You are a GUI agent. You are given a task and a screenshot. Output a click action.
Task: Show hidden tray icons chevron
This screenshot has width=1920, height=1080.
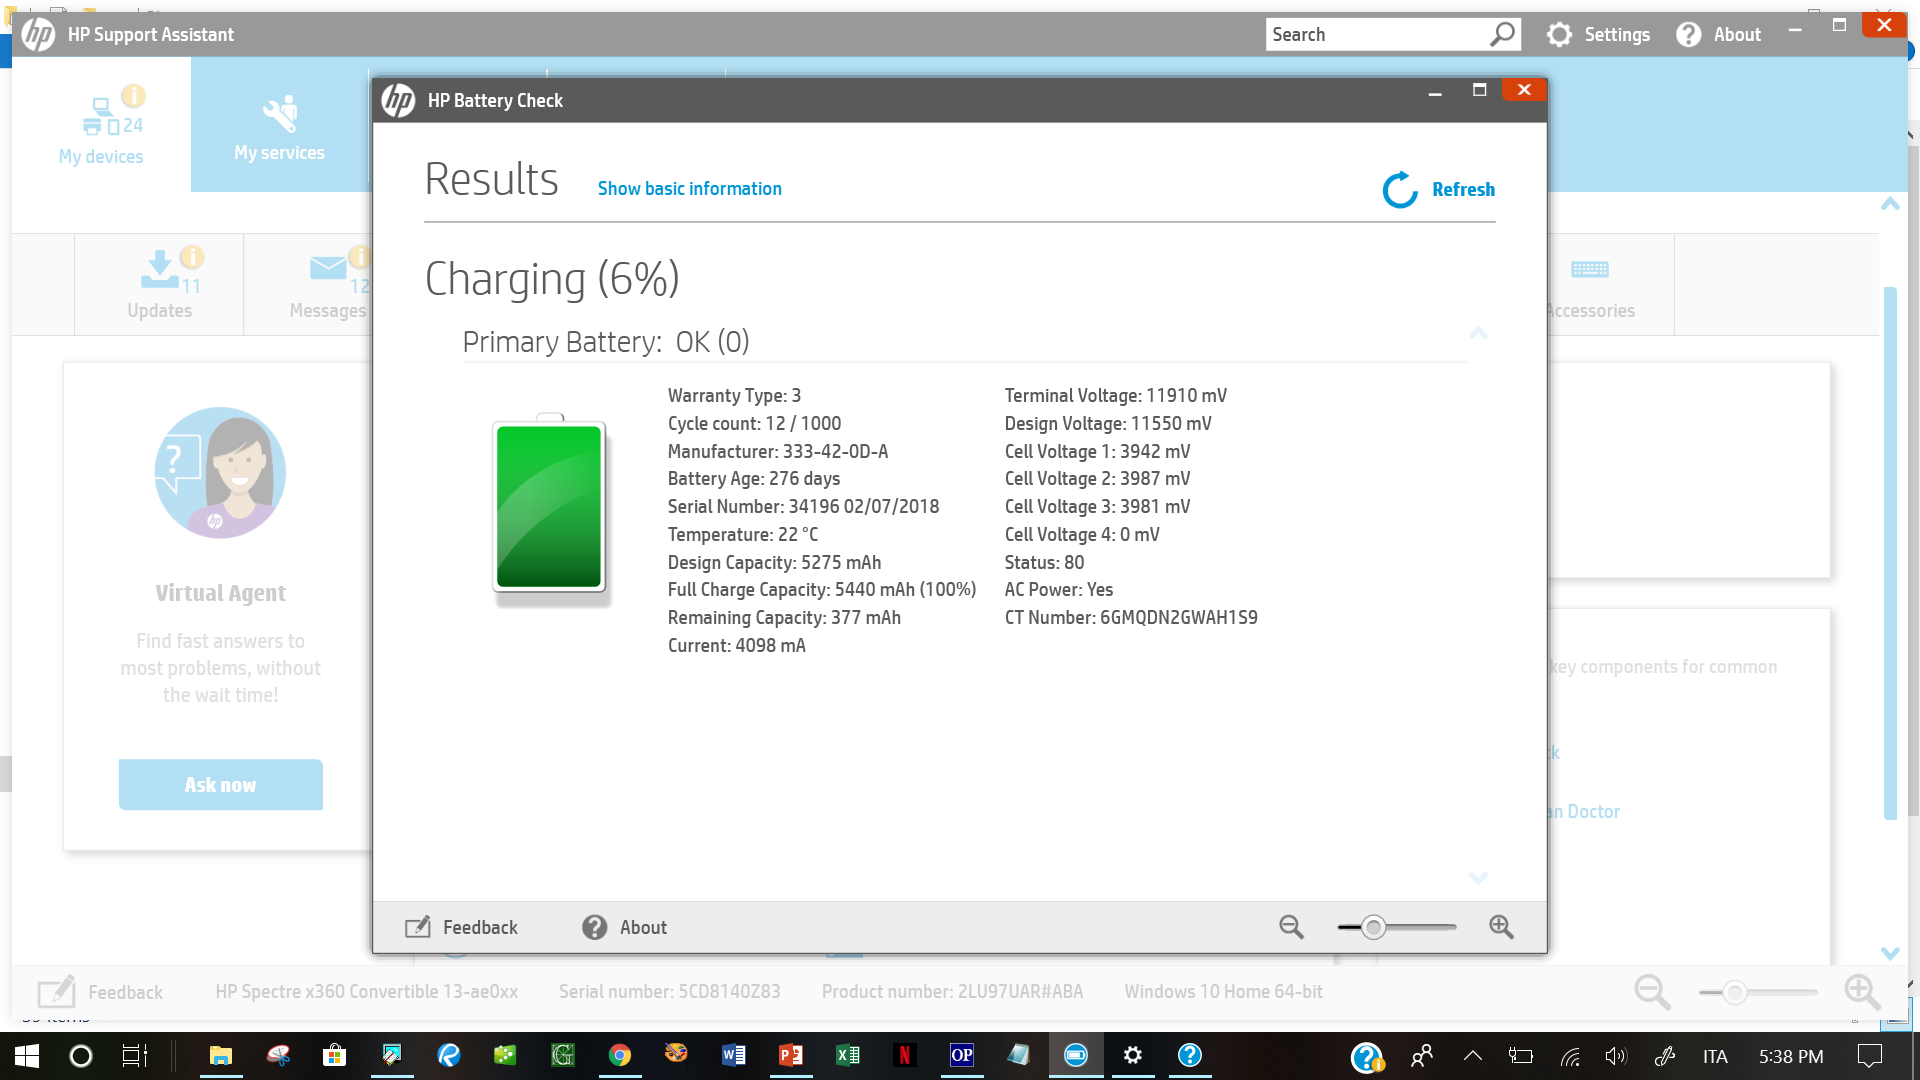(1473, 1056)
